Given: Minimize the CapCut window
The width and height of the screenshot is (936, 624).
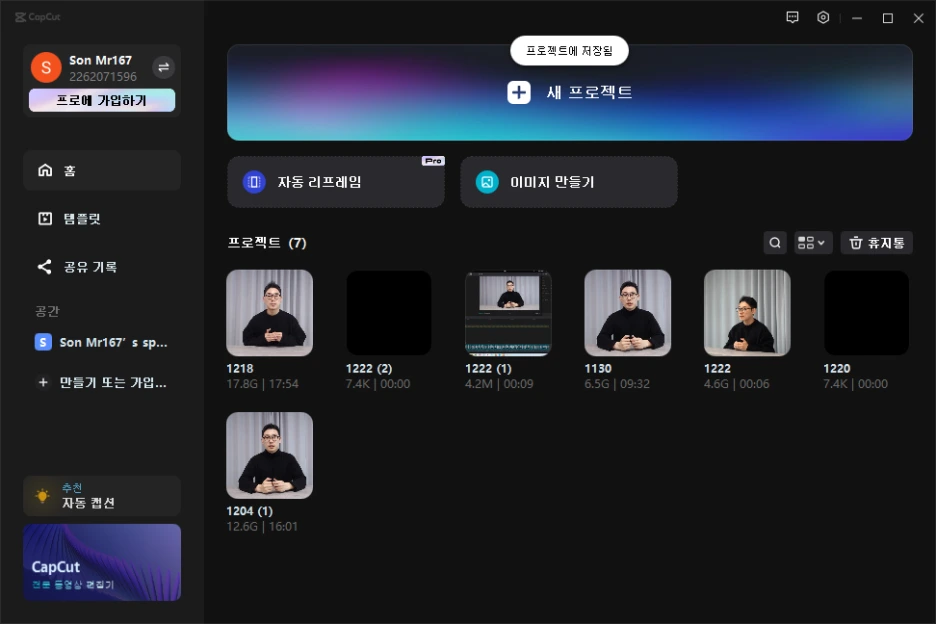Looking at the screenshot, I should [x=857, y=18].
